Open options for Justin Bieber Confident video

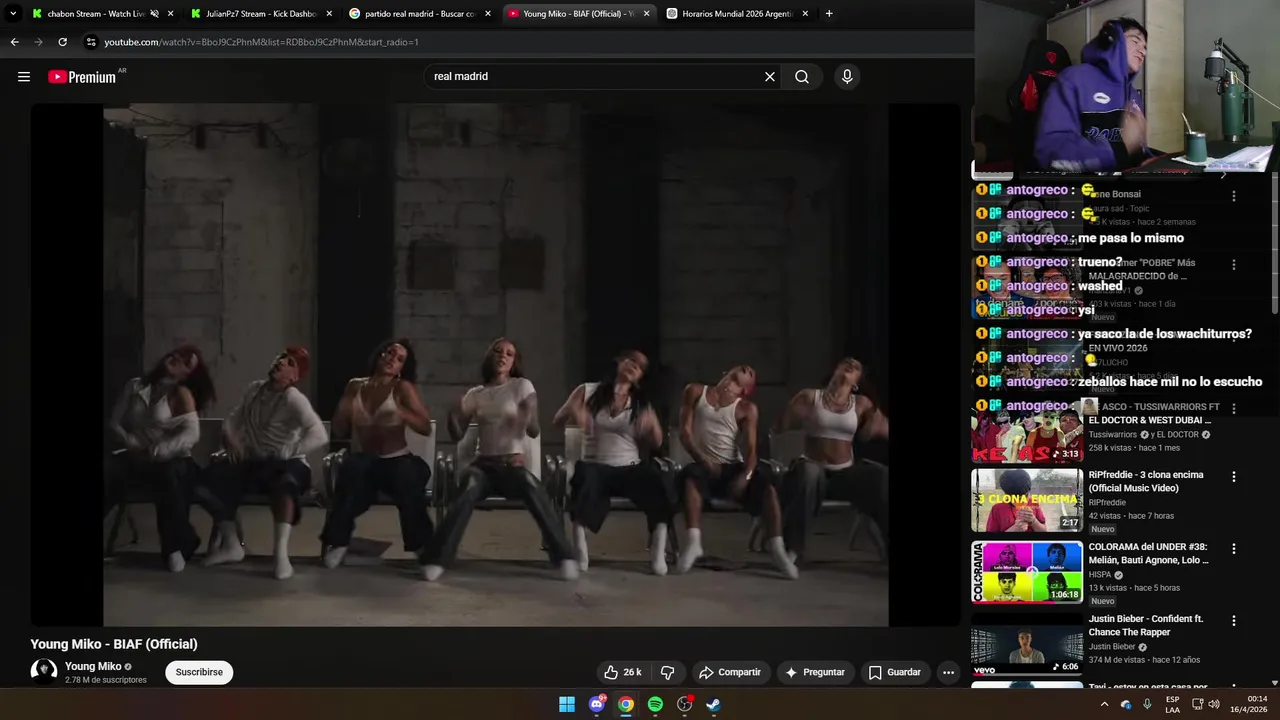pyautogui.click(x=1234, y=621)
